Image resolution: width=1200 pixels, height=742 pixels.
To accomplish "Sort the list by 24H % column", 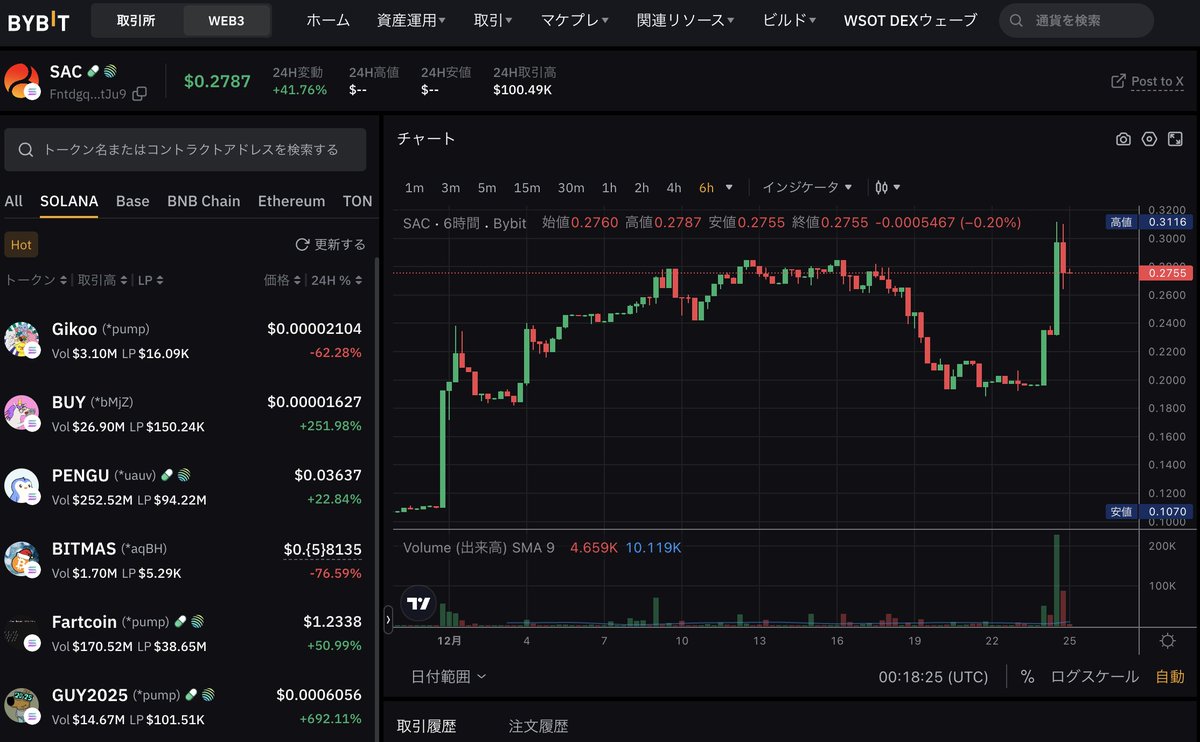I will click(337, 280).
